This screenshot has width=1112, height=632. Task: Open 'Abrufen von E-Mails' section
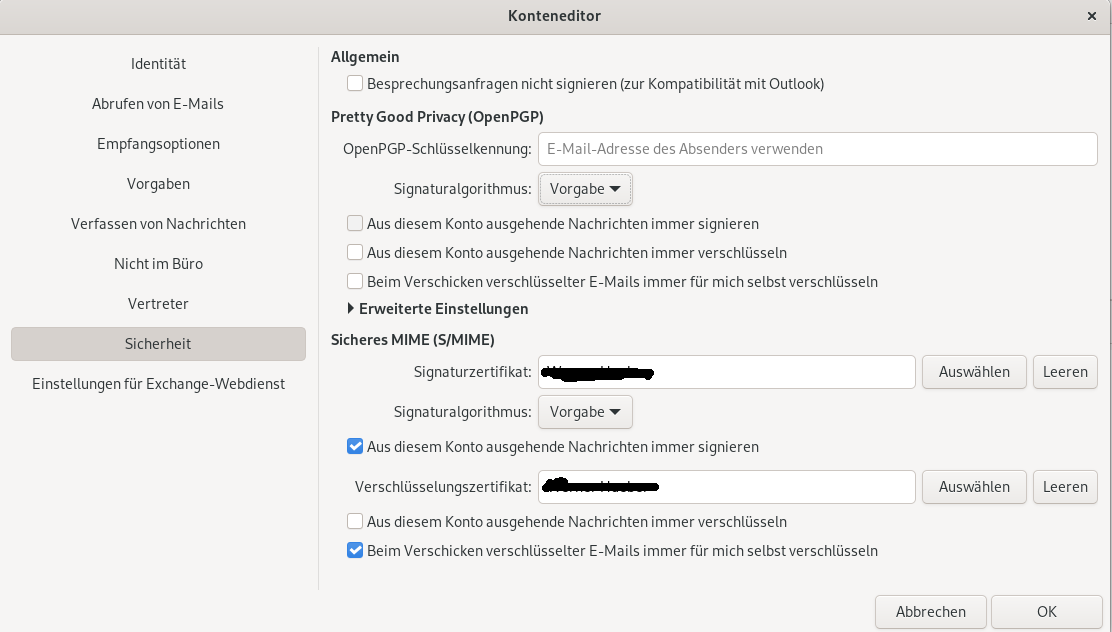(158, 104)
